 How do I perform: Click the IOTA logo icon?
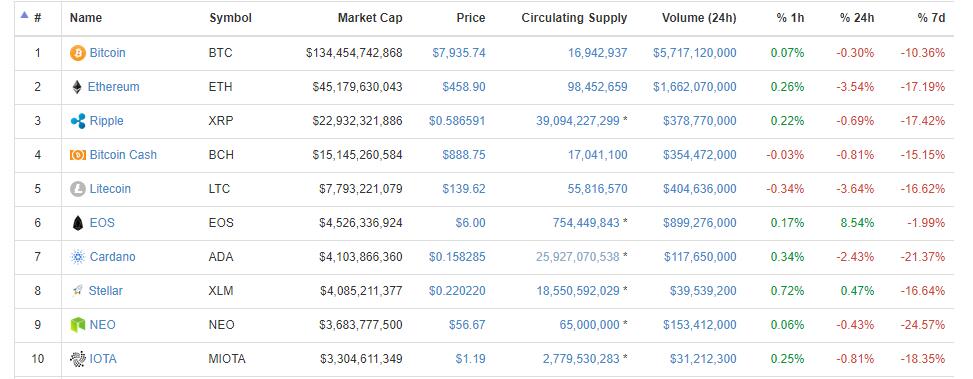tap(78, 359)
